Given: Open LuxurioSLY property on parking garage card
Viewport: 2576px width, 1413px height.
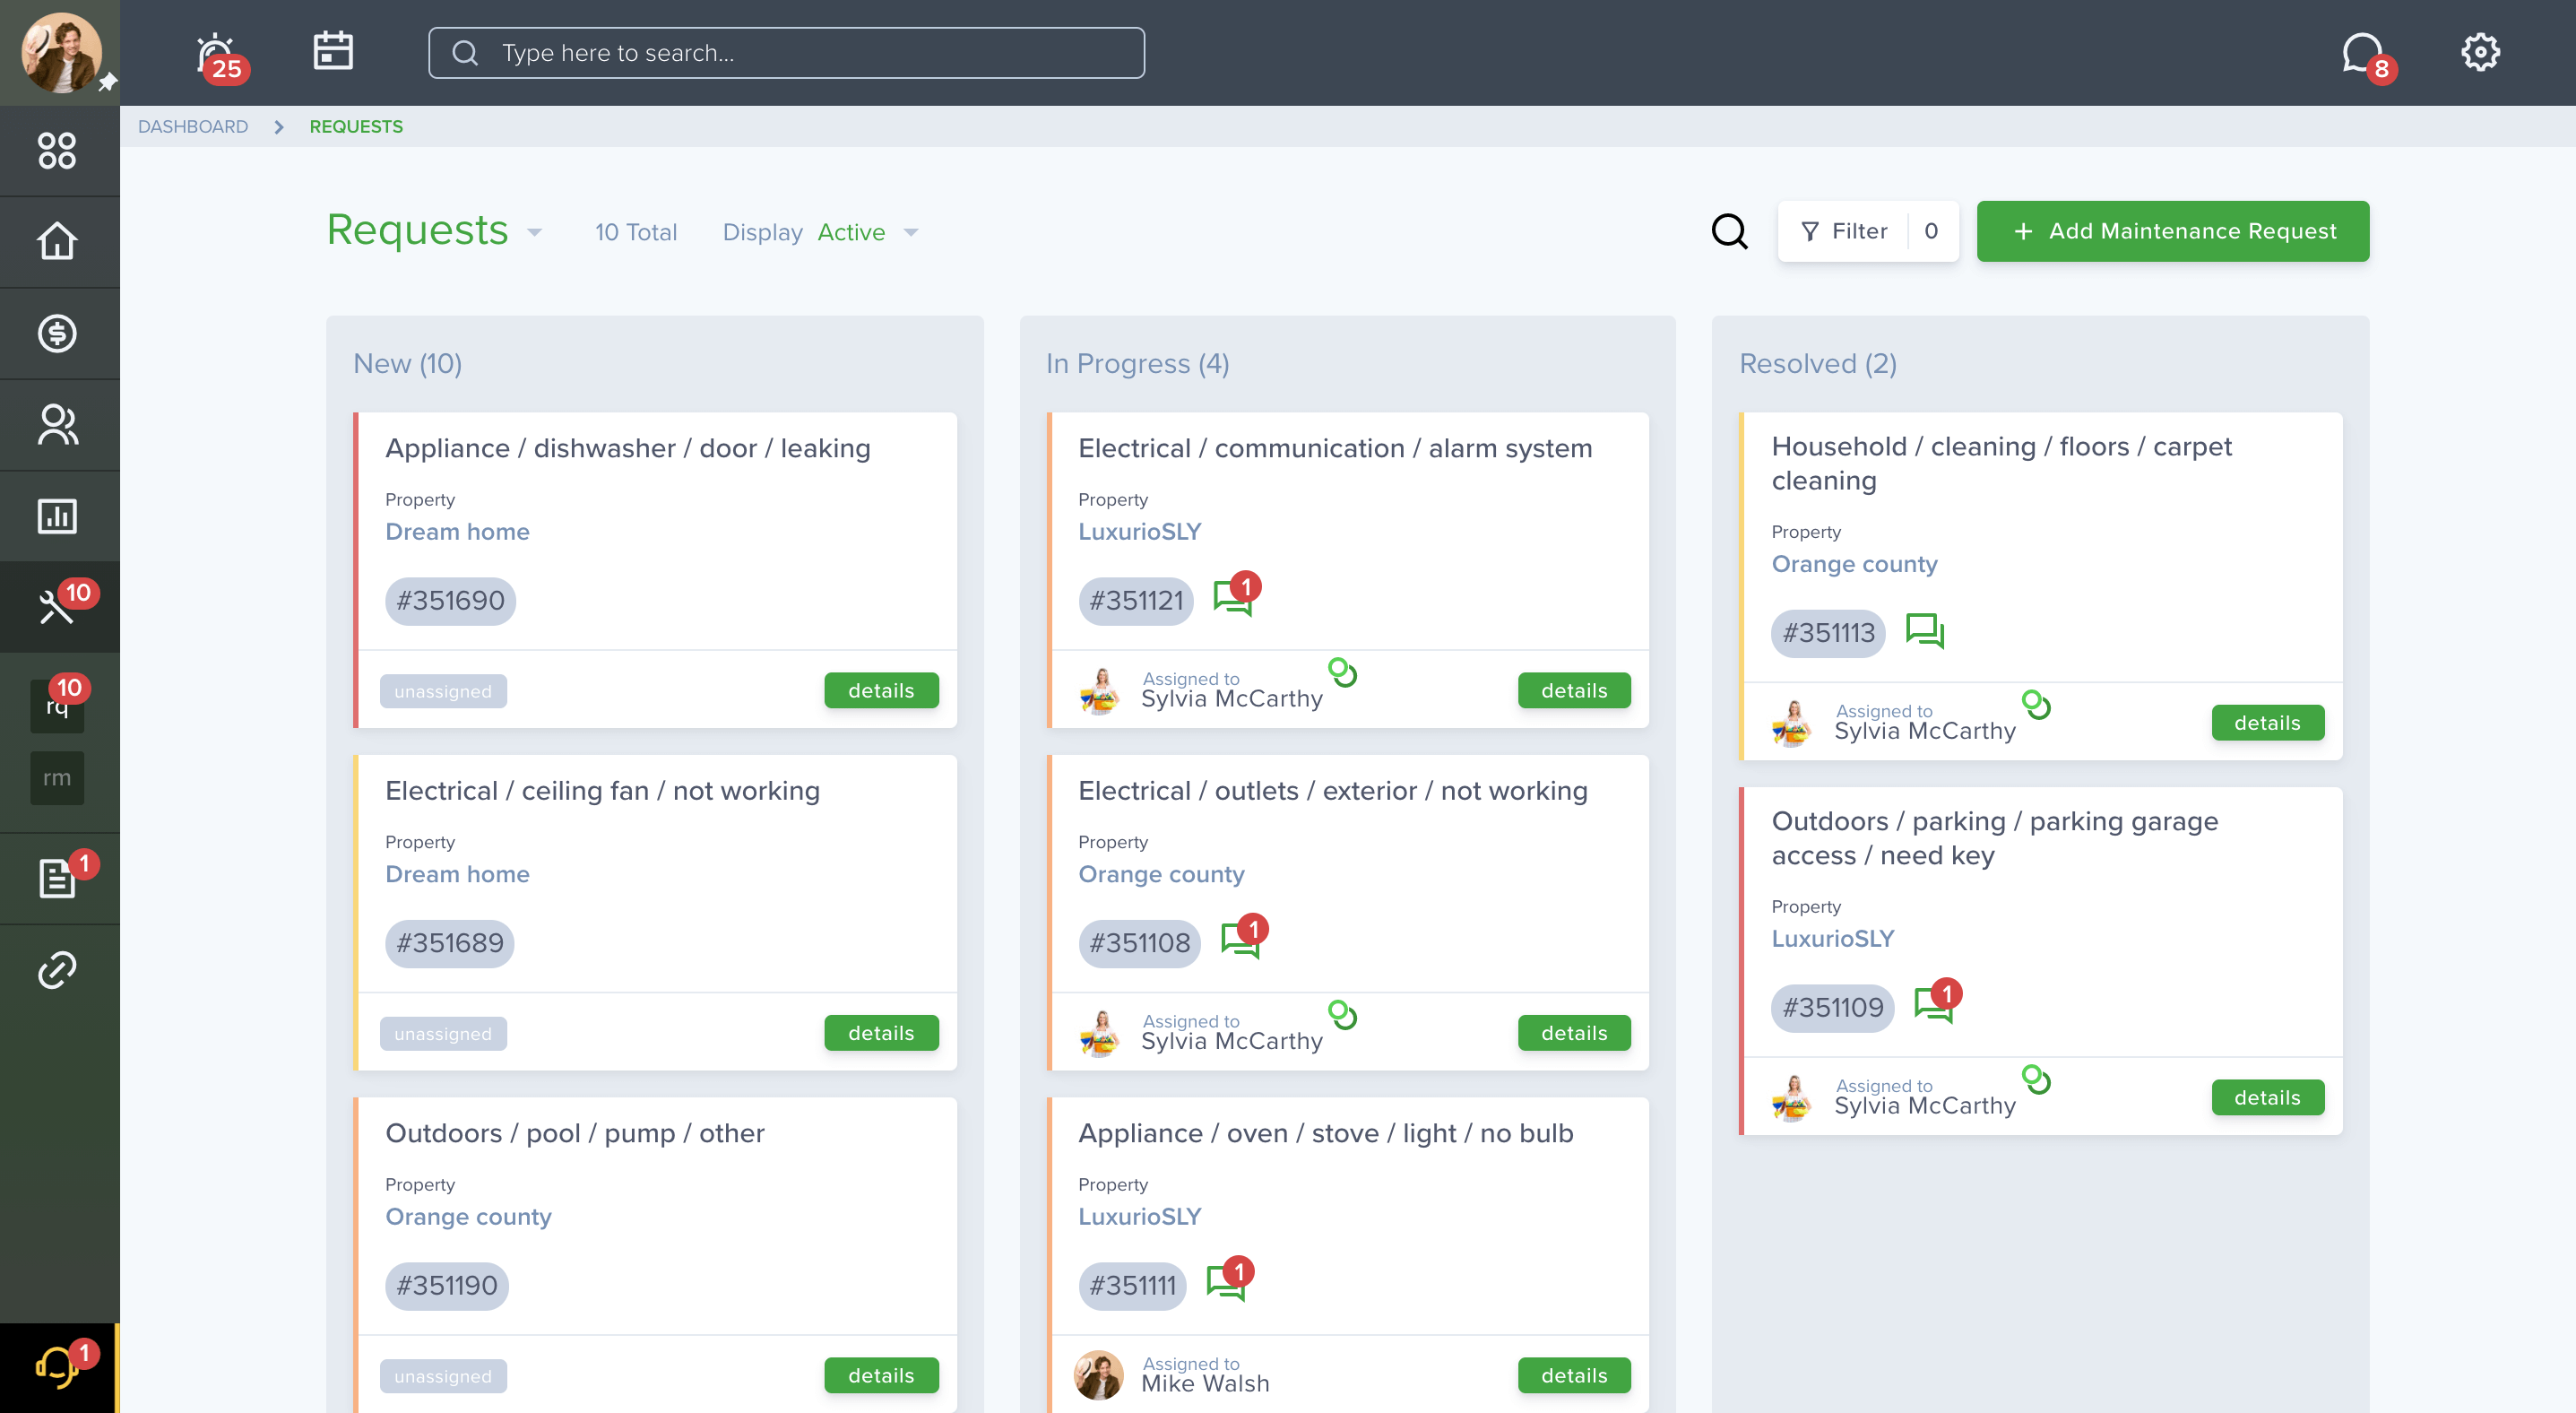Looking at the screenshot, I should (x=1832, y=938).
